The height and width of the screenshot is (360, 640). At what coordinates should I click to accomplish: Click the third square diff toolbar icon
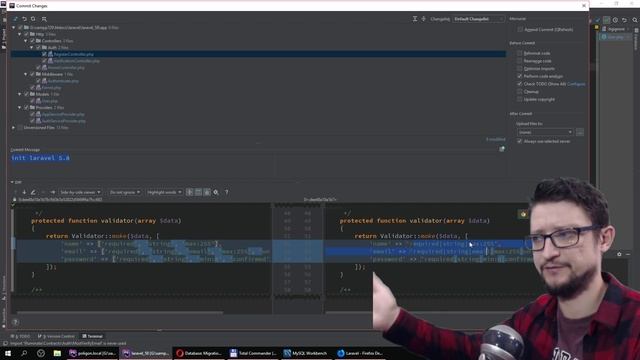point(207,192)
